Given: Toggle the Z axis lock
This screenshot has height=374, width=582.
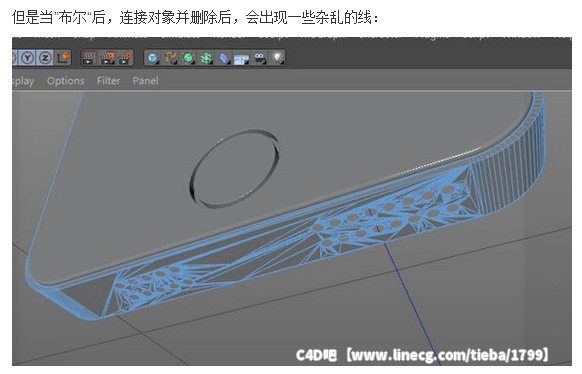Looking at the screenshot, I should 45,58.
